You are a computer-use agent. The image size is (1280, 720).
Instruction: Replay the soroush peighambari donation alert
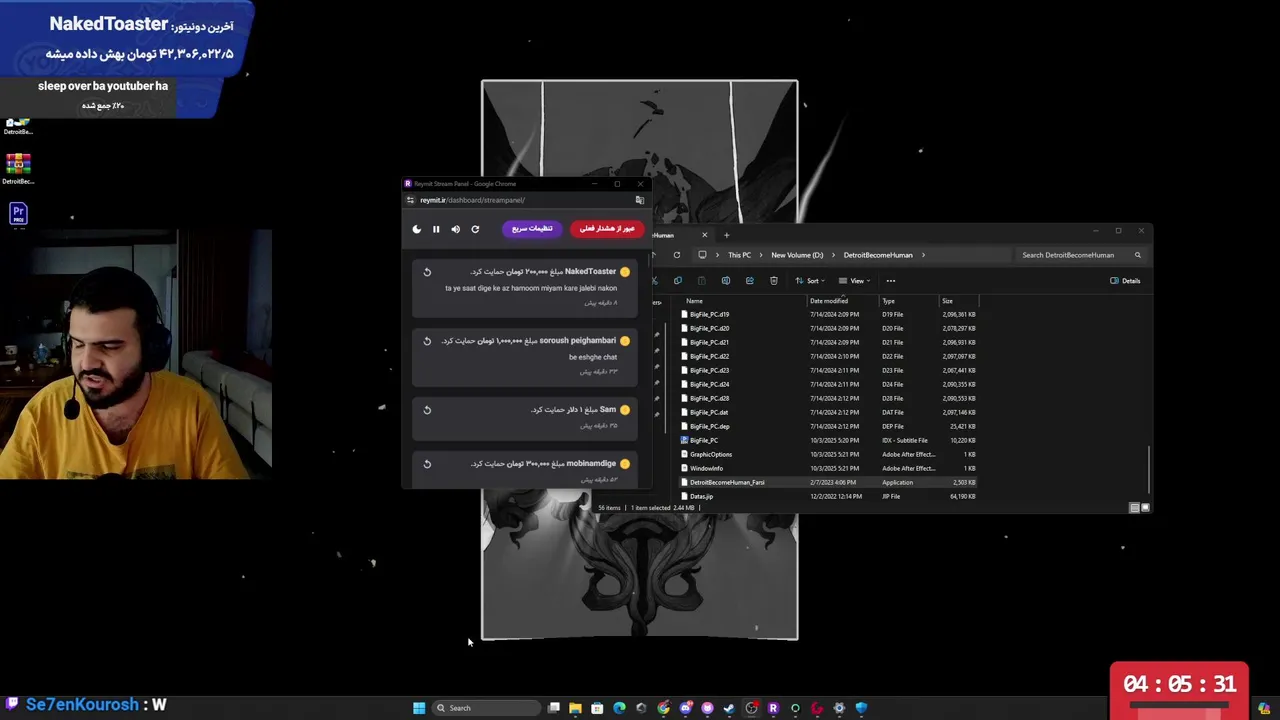(427, 341)
